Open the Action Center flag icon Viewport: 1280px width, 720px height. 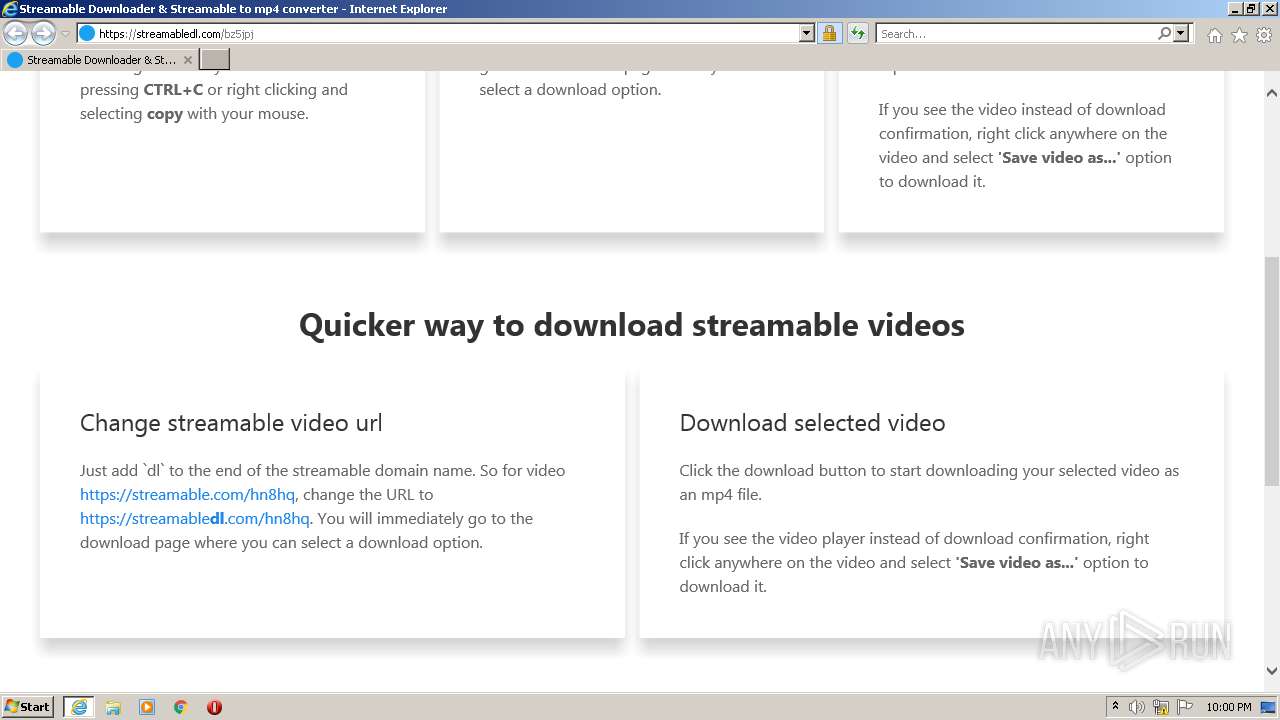(x=1185, y=707)
